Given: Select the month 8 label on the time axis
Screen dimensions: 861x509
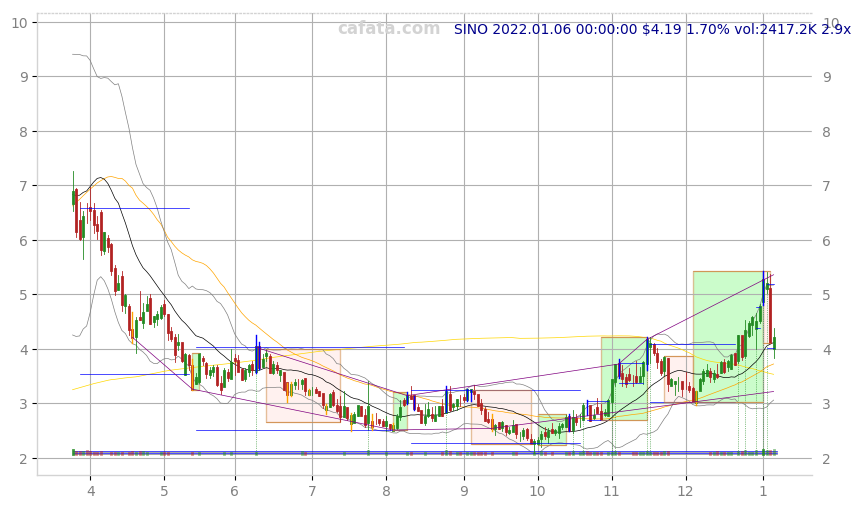Looking at the screenshot, I should point(386,491).
